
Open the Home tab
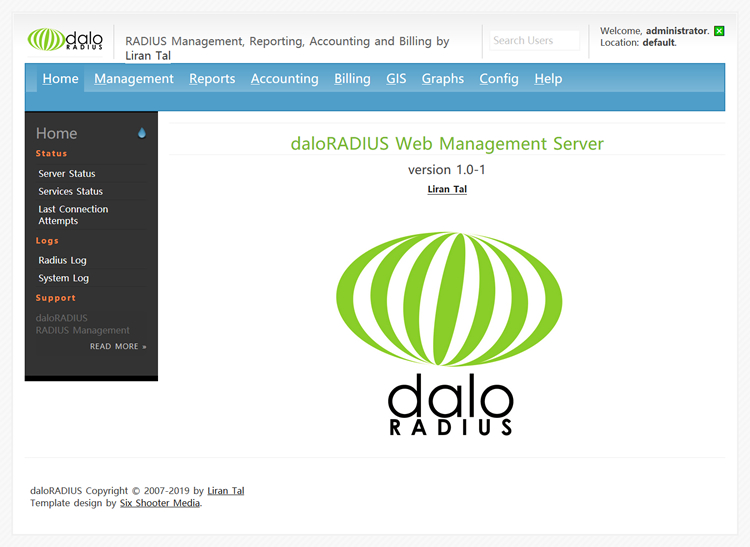click(60, 78)
